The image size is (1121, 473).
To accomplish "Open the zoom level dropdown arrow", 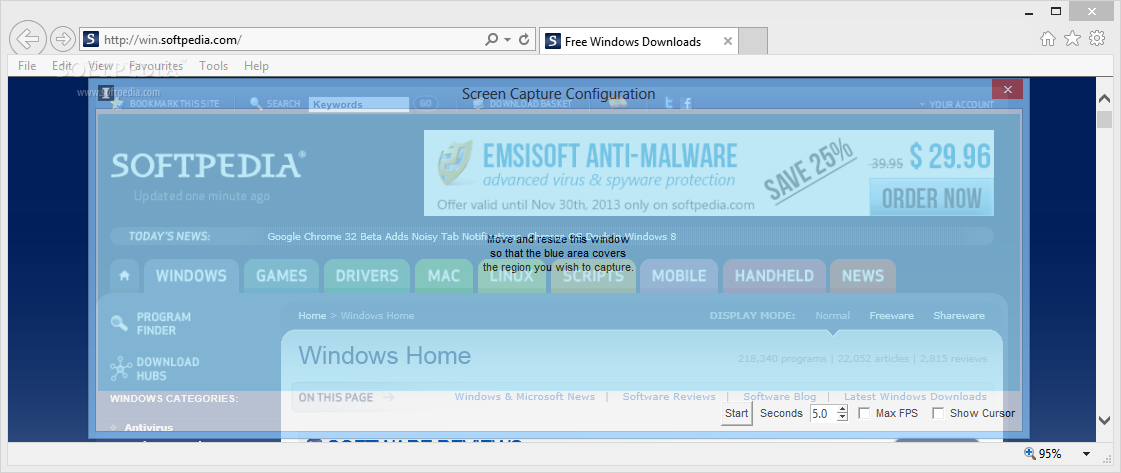I will 1087,454.
